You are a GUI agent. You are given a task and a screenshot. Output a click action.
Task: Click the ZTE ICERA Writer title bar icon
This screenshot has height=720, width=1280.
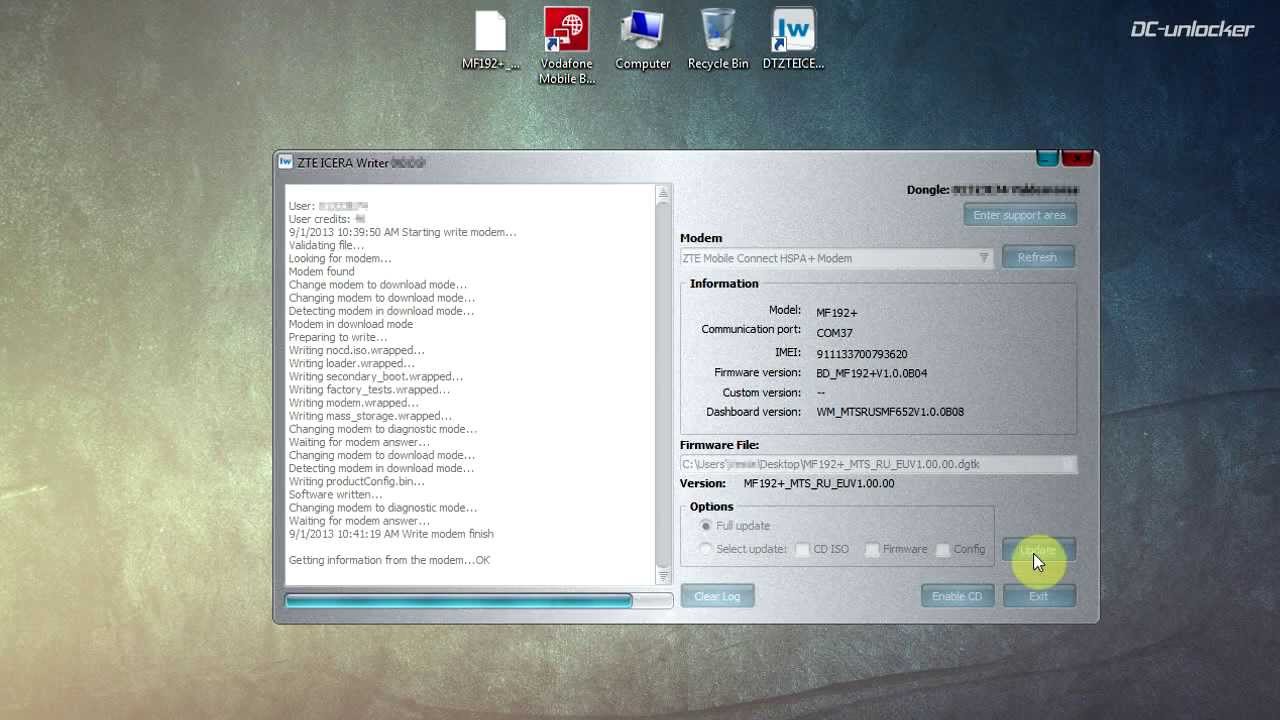point(285,162)
